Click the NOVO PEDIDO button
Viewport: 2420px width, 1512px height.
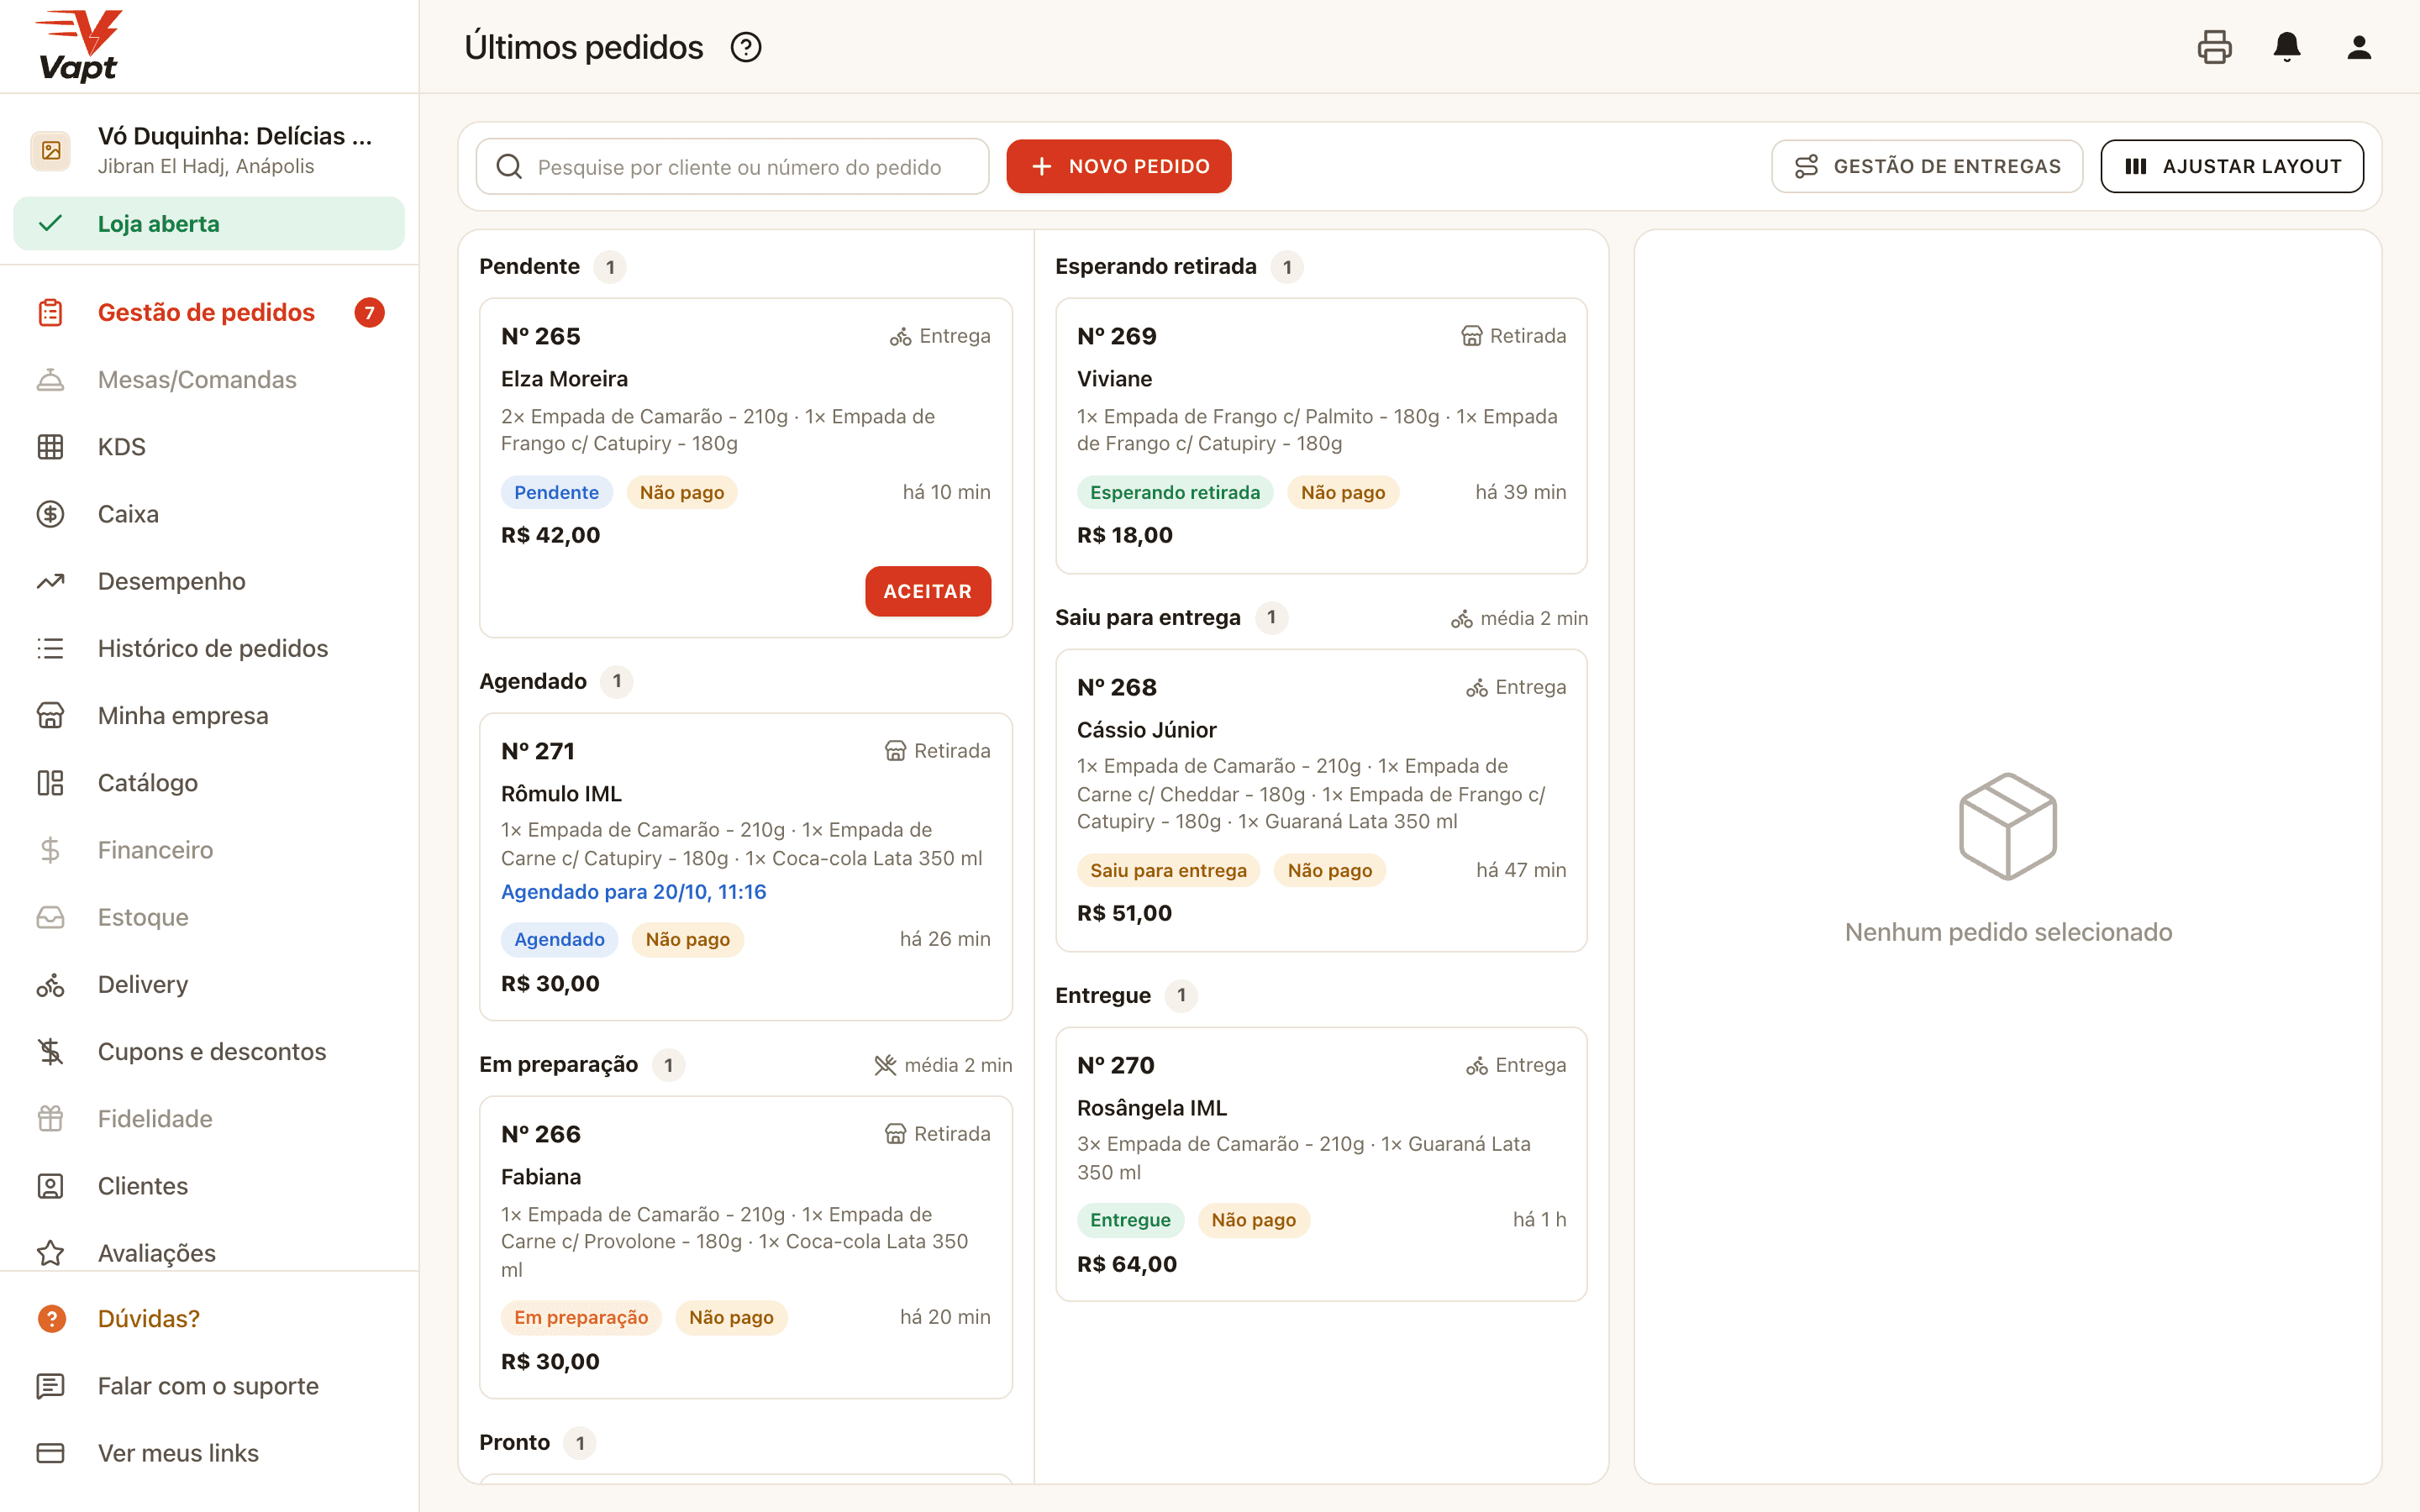click(1118, 166)
